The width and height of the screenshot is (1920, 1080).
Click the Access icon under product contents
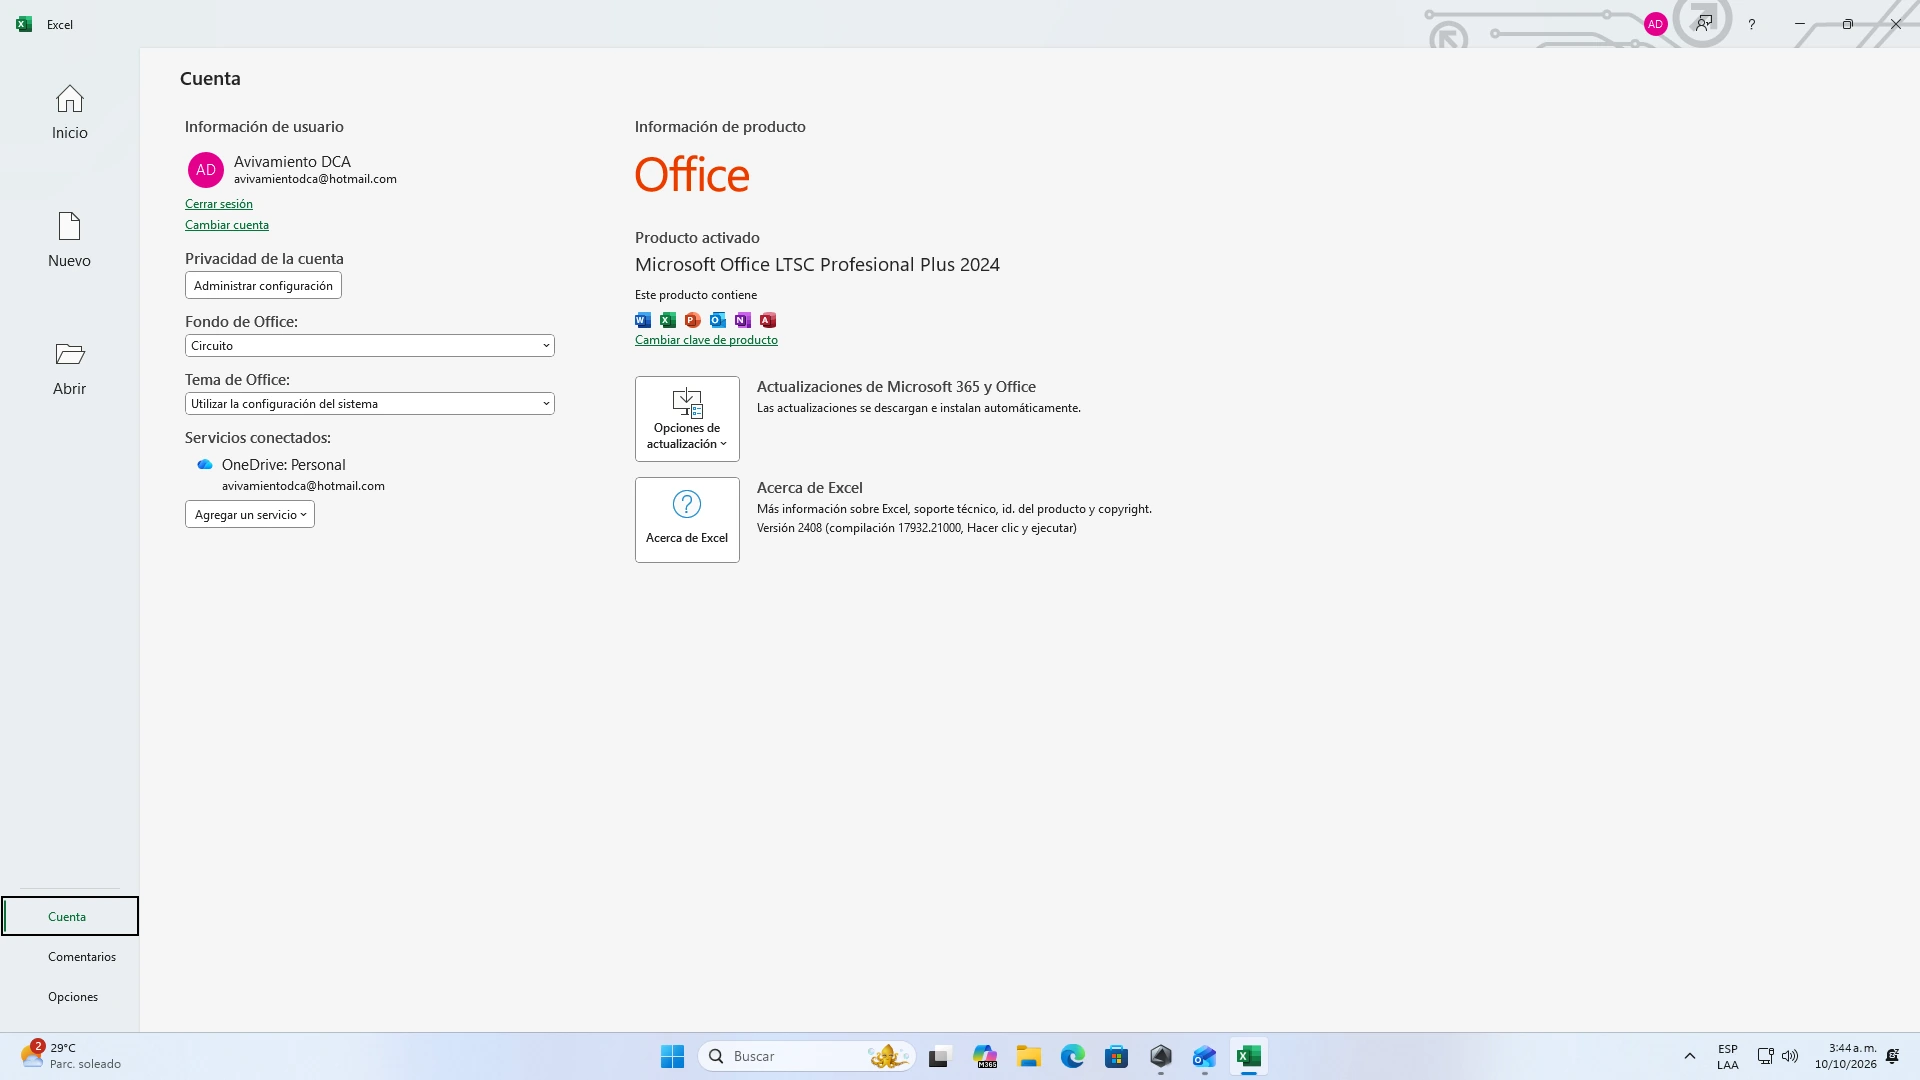pos(768,320)
